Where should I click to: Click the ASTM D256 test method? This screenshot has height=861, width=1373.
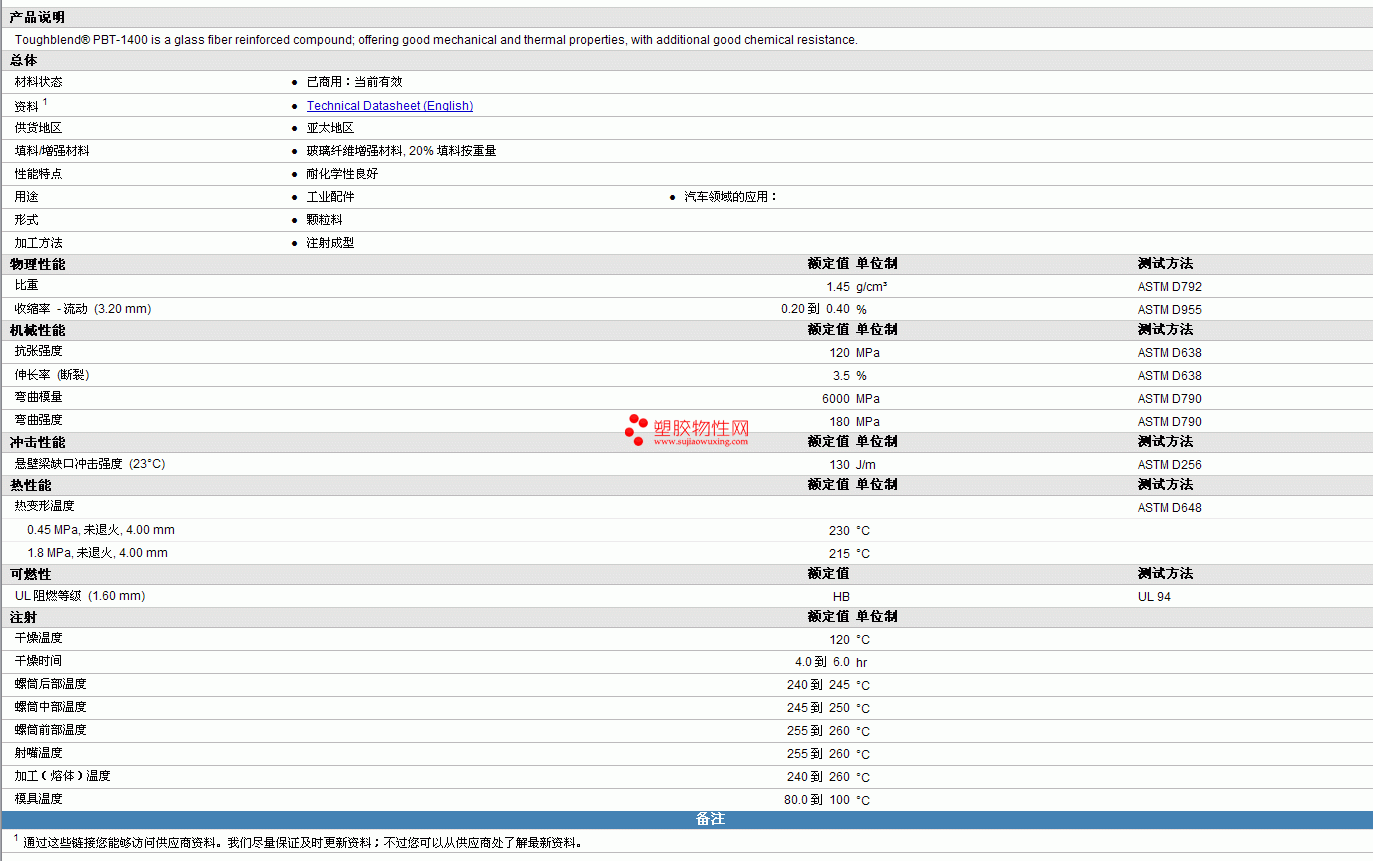1170,465
